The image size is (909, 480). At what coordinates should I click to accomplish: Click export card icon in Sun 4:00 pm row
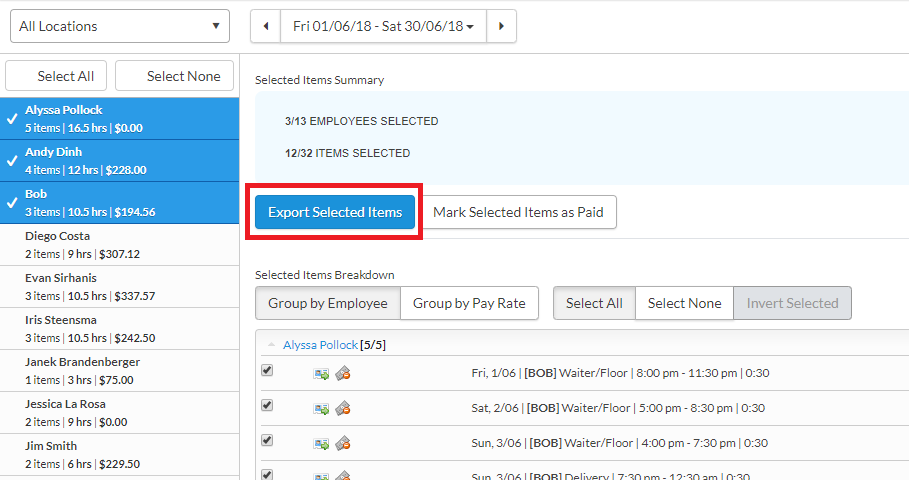pyautogui.click(x=321, y=444)
